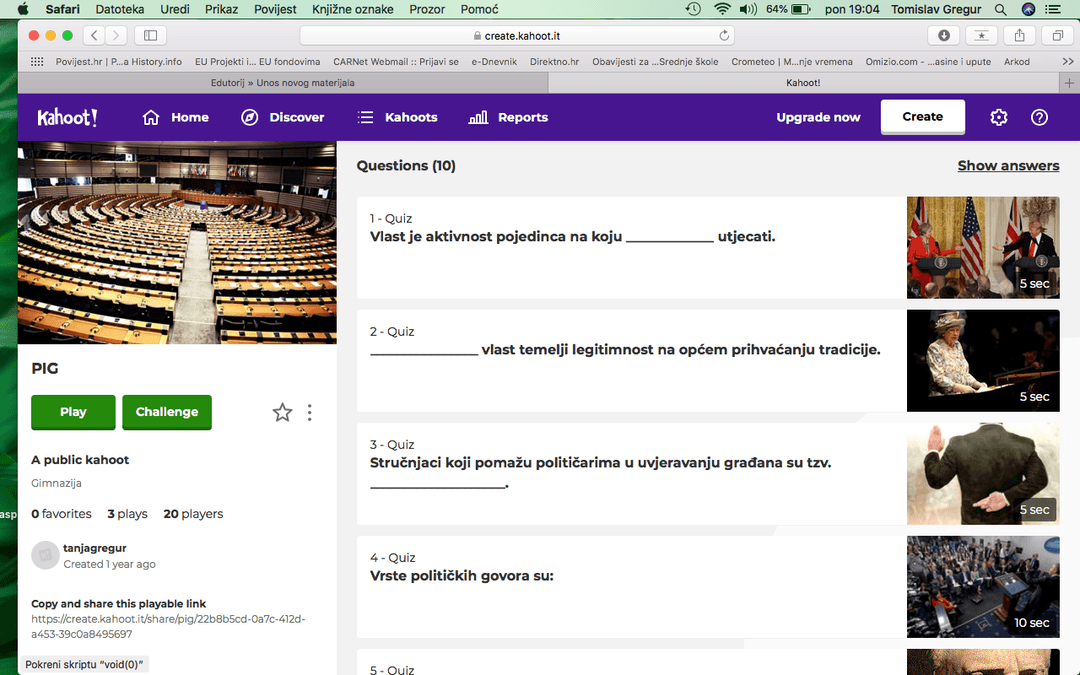
Task: Click the Safari share icon
Action: 1019,35
